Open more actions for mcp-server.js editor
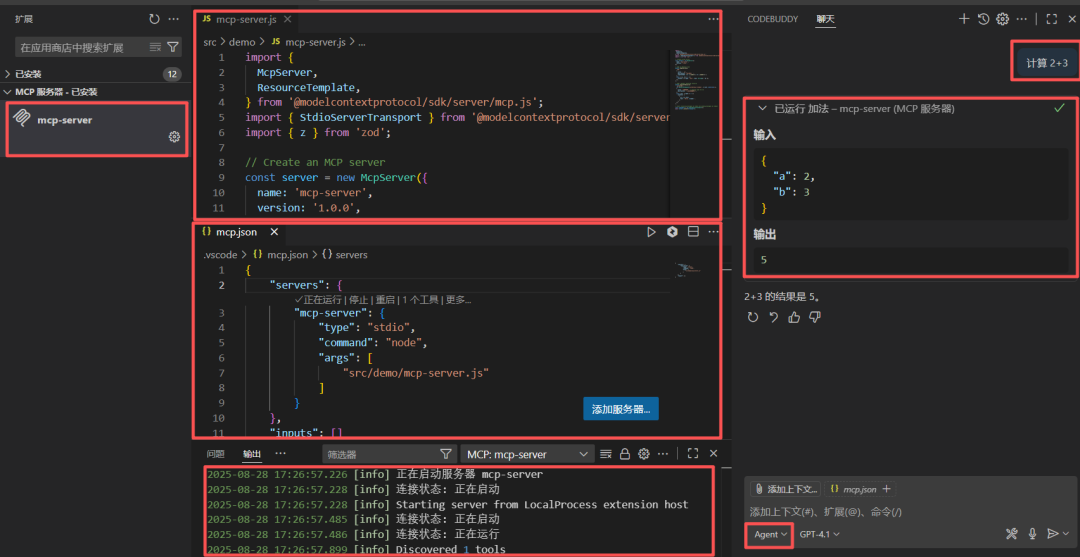Screen dimensions: 1080x557 713,19
